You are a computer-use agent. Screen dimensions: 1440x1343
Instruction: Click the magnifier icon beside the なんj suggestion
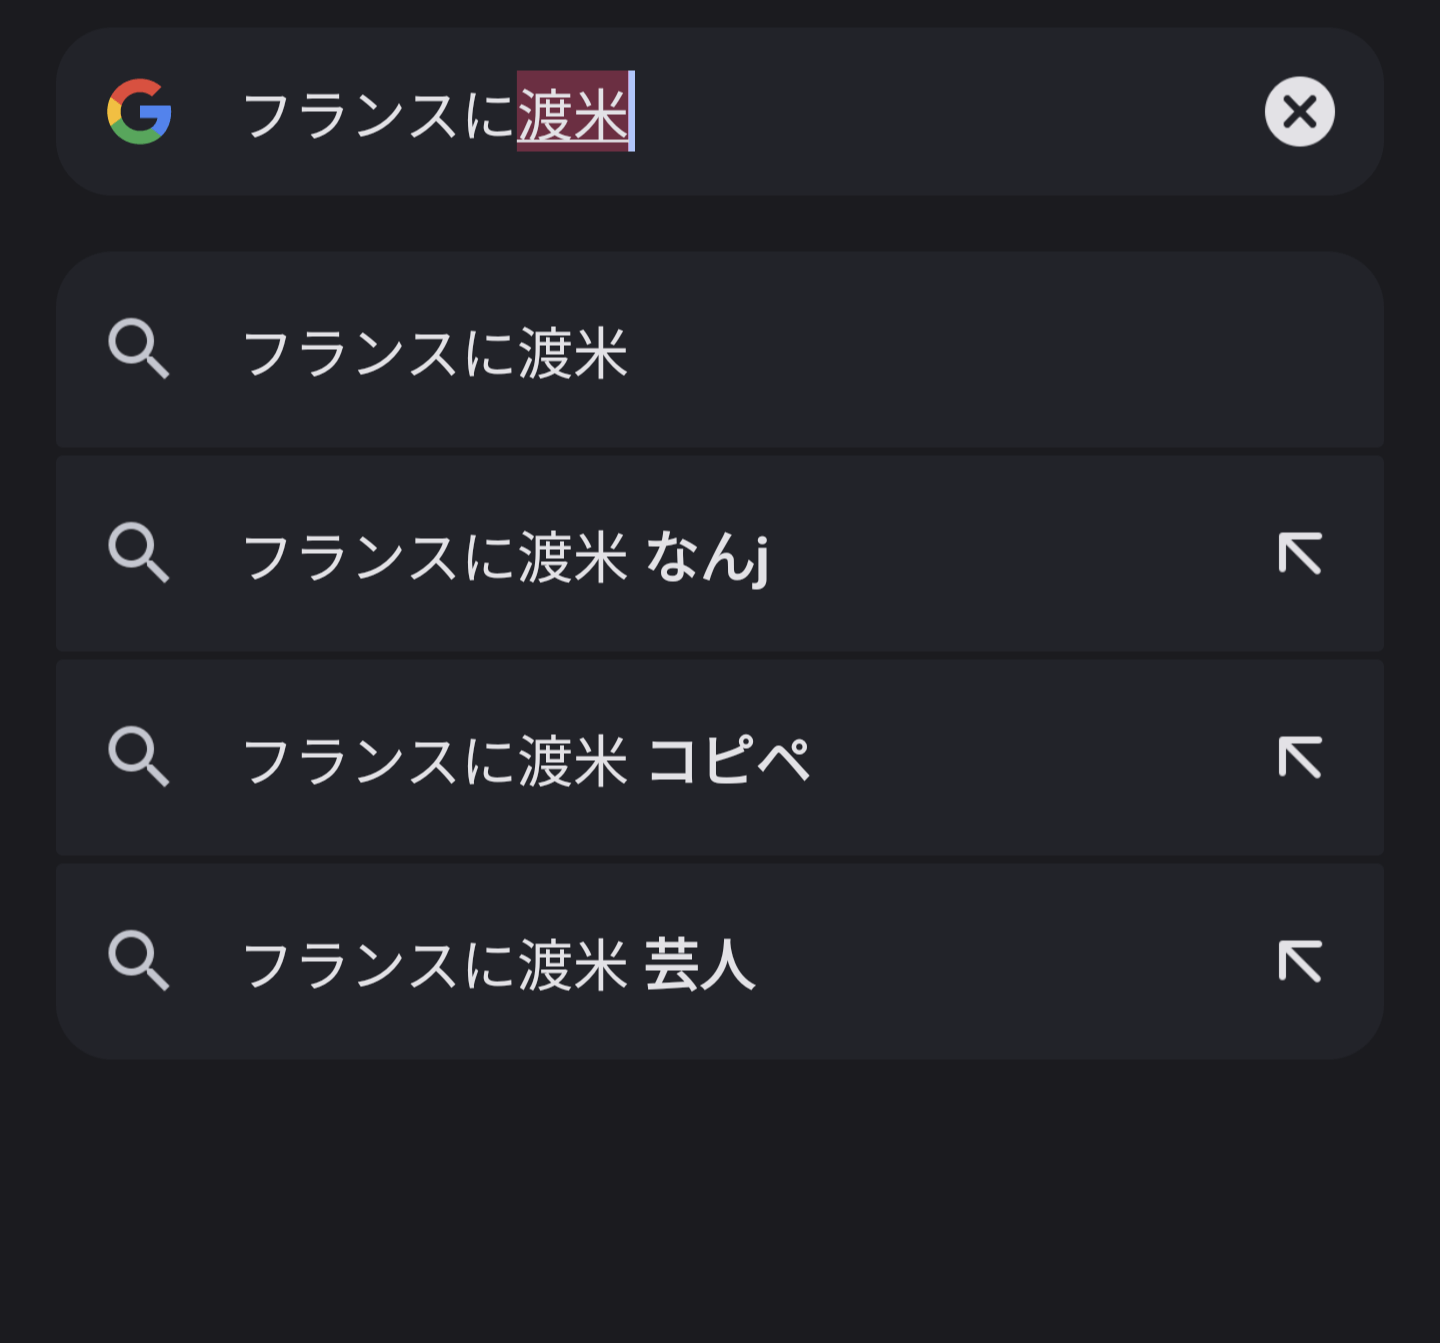[x=138, y=553]
